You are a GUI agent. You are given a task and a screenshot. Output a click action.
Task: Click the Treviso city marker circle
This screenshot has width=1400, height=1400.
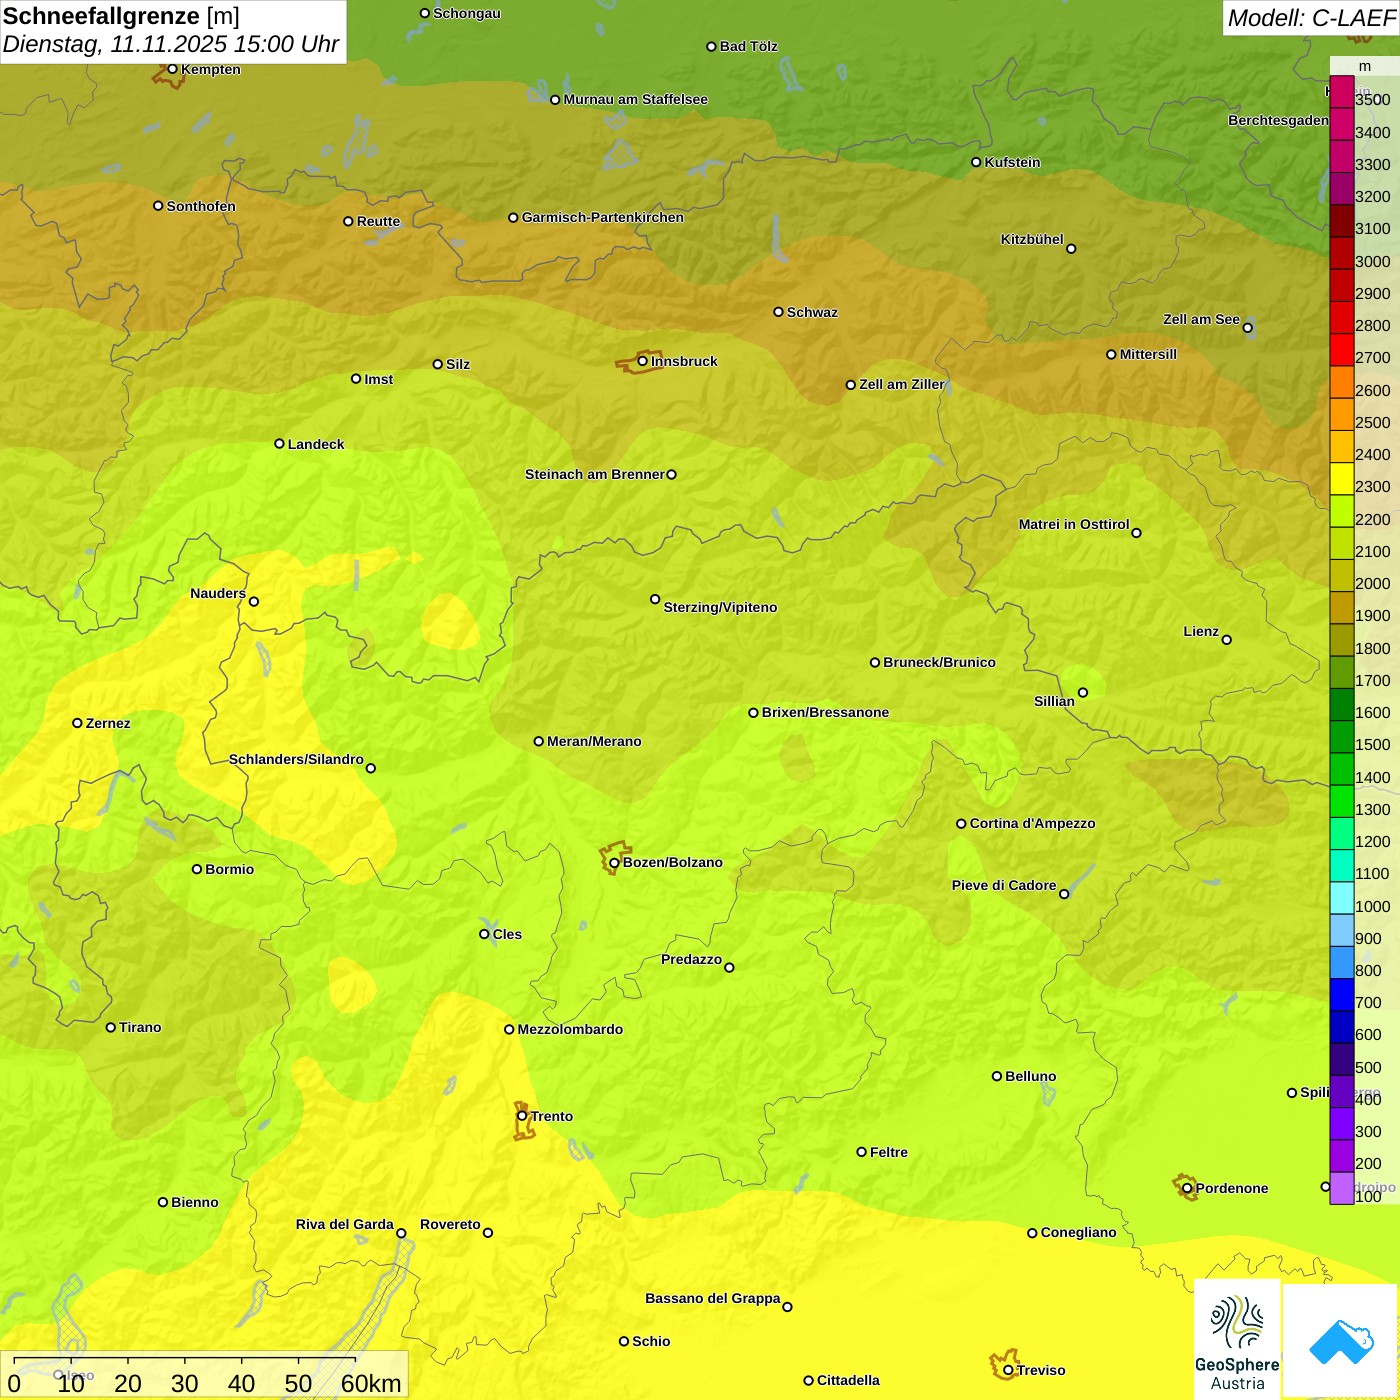[x=1008, y=1370]
